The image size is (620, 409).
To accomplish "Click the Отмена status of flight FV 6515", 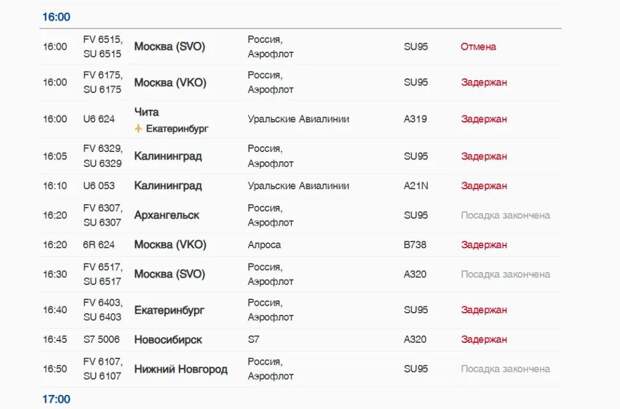I will (478, 47).
